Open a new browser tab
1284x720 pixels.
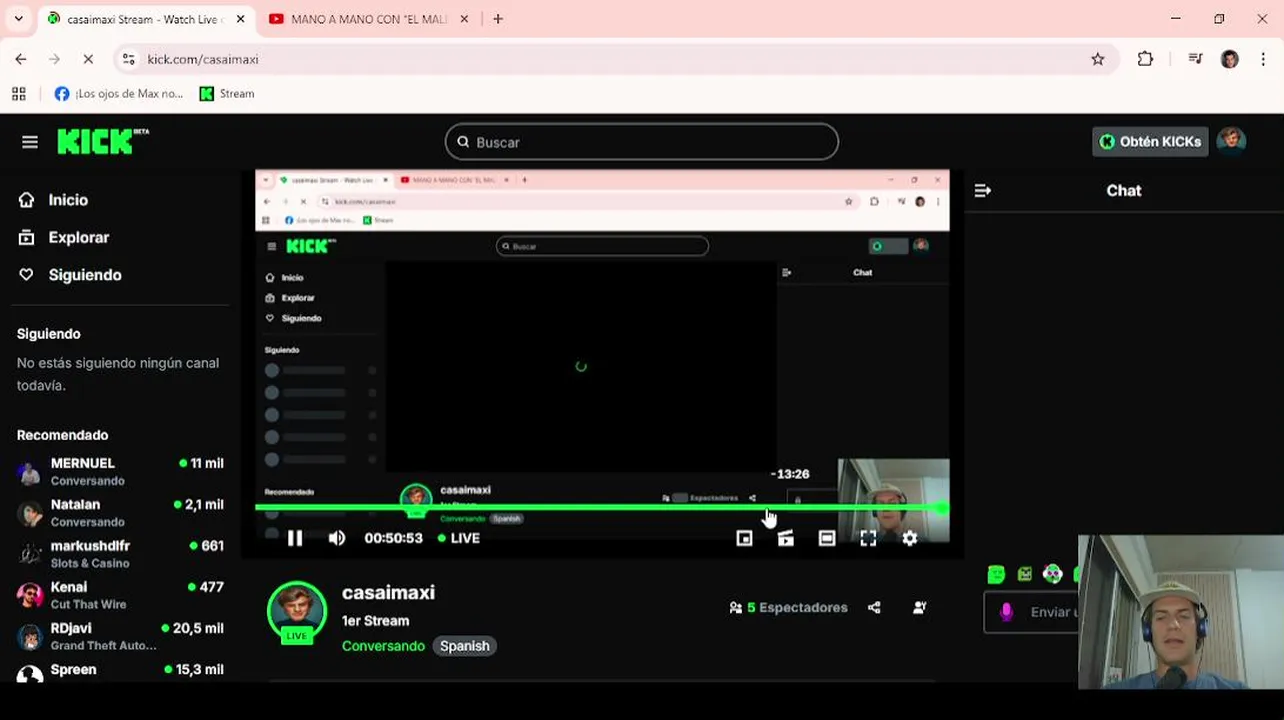(x=498, y=19)
